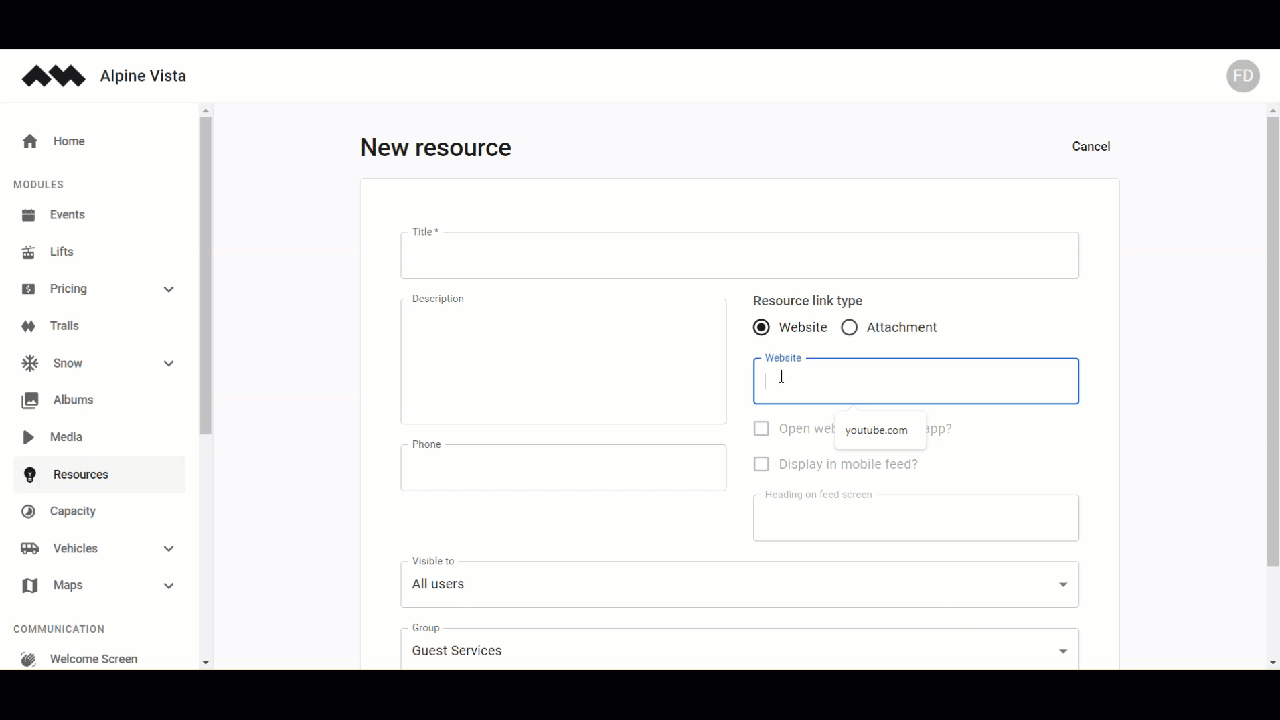Expand the Pricing submenu chevron
Viewport: 1280px width, 720px height.
point(168,289)
